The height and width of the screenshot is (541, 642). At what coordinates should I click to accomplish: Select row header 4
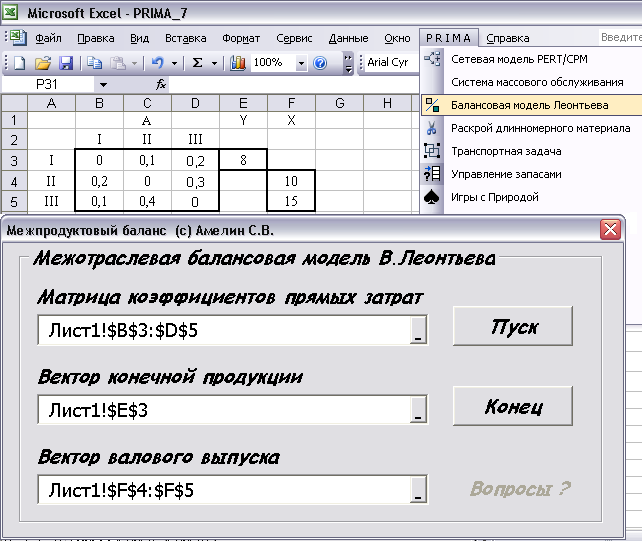tap(14, 181)
